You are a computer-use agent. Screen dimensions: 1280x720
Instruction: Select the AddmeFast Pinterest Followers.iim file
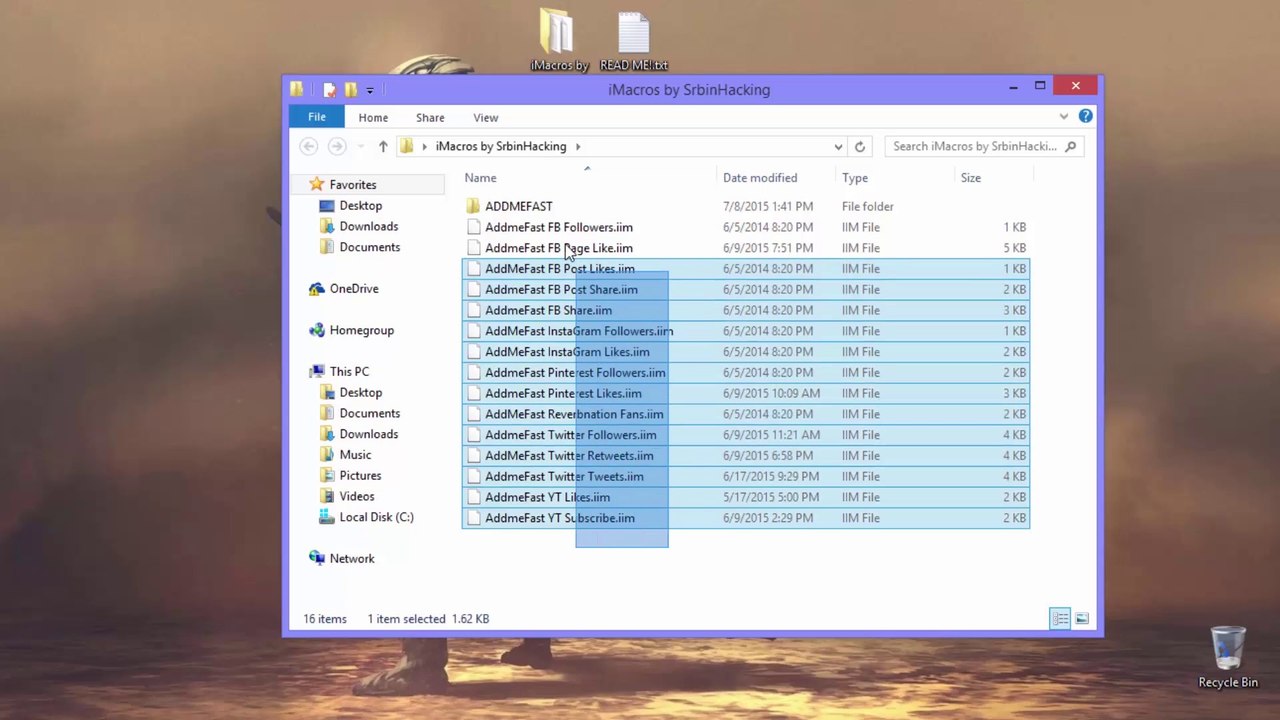pos(746,373)
